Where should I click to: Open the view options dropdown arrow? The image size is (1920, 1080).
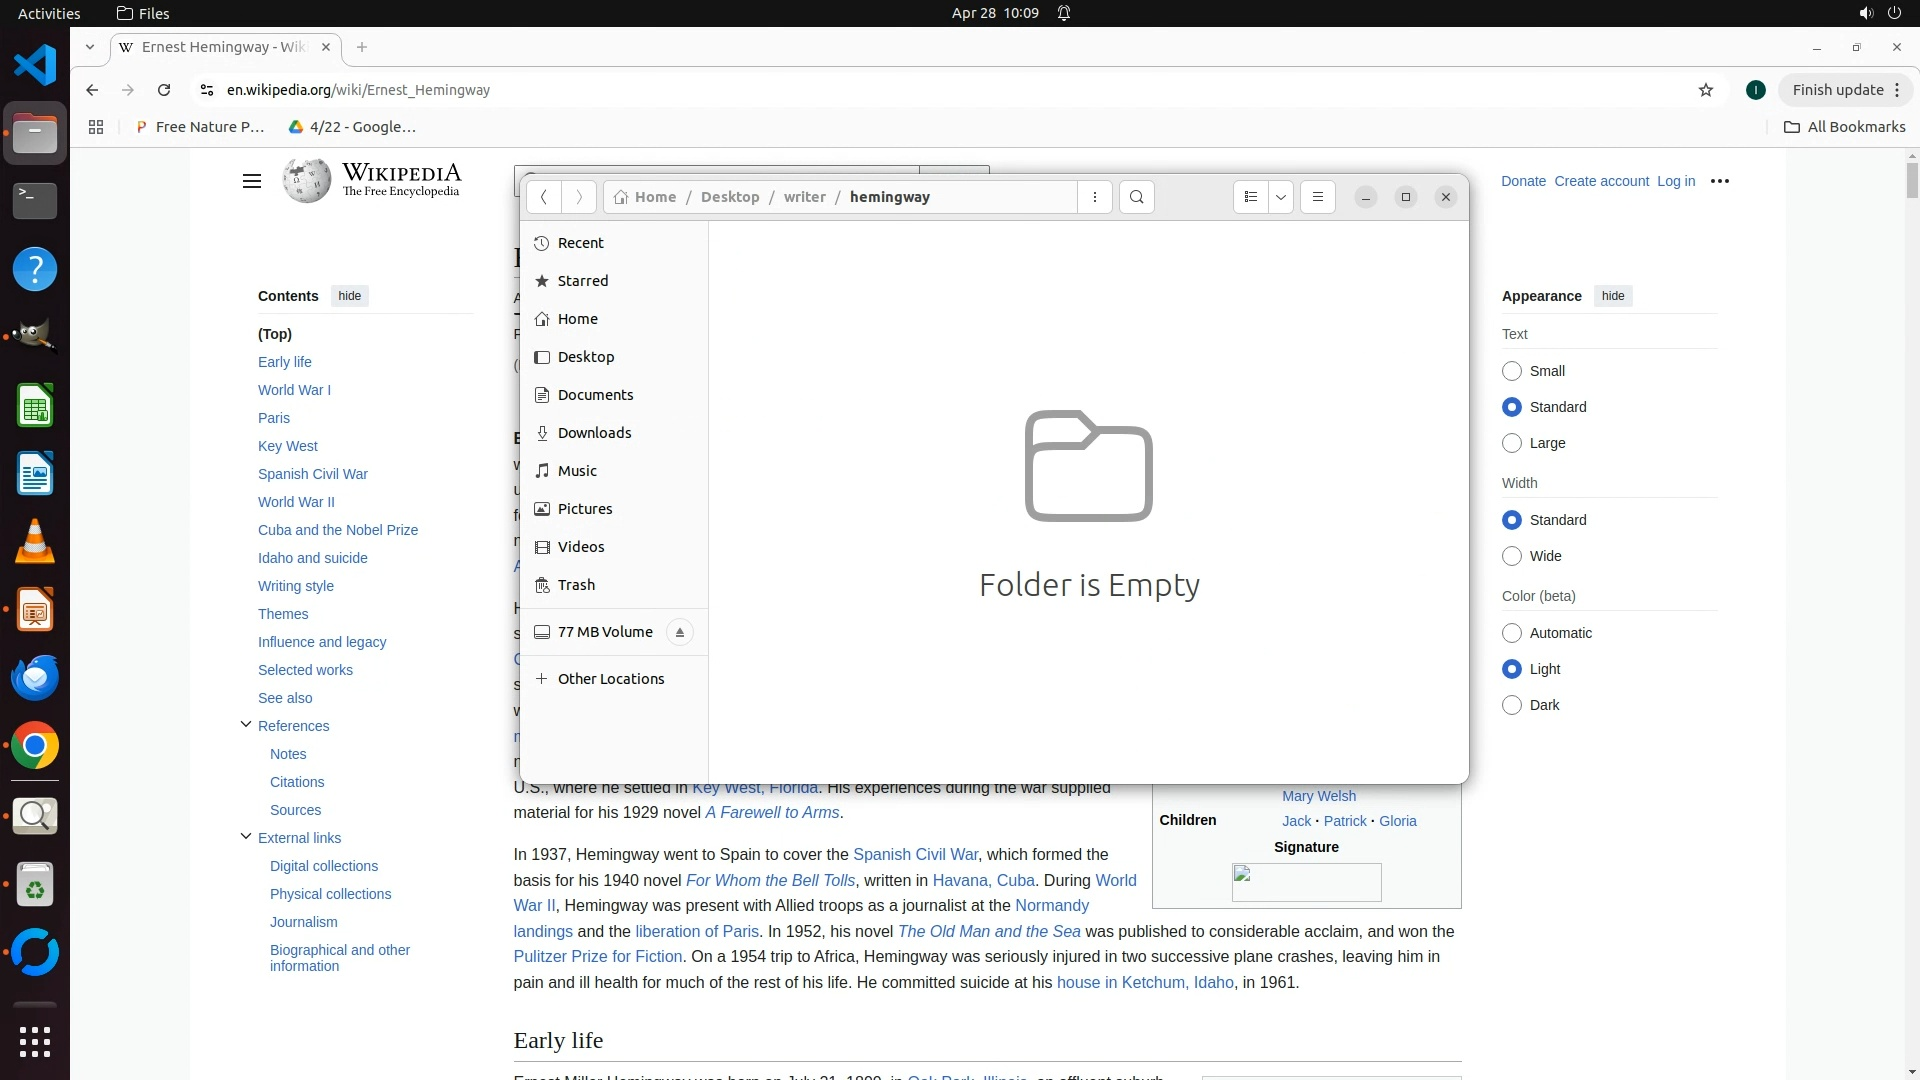pos(1280,197)
